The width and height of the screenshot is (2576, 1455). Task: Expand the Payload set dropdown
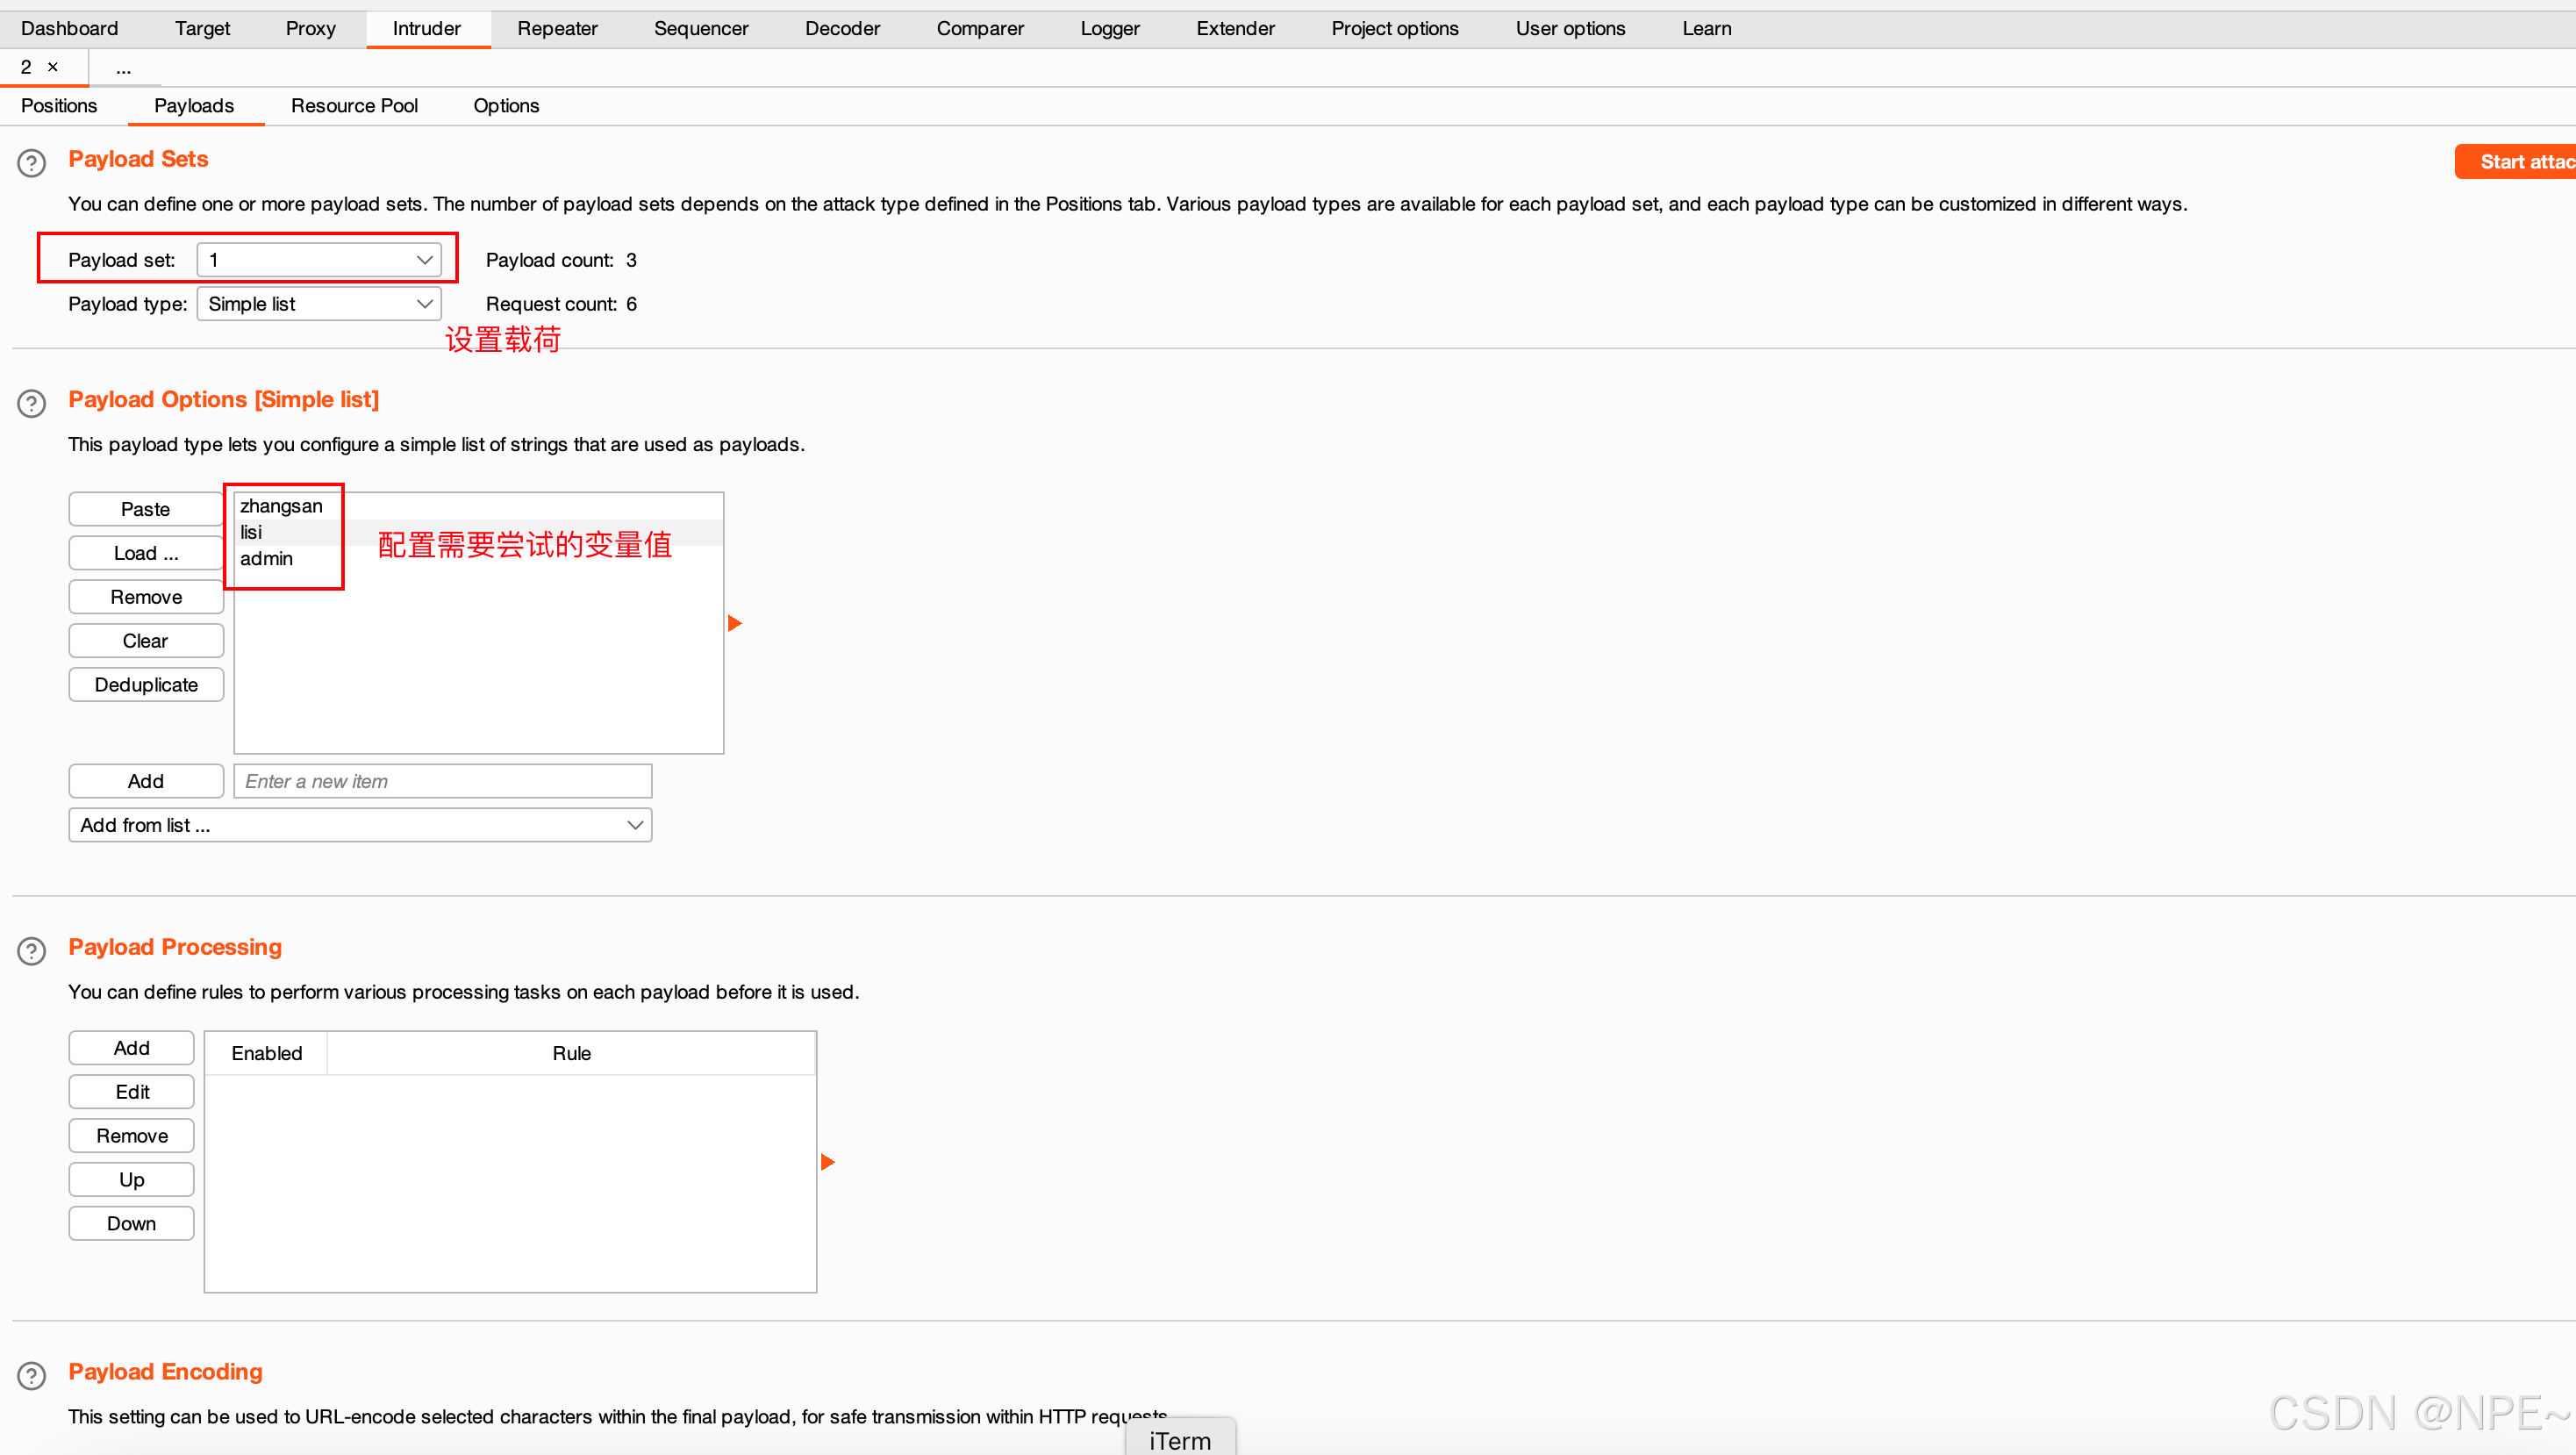319,260
